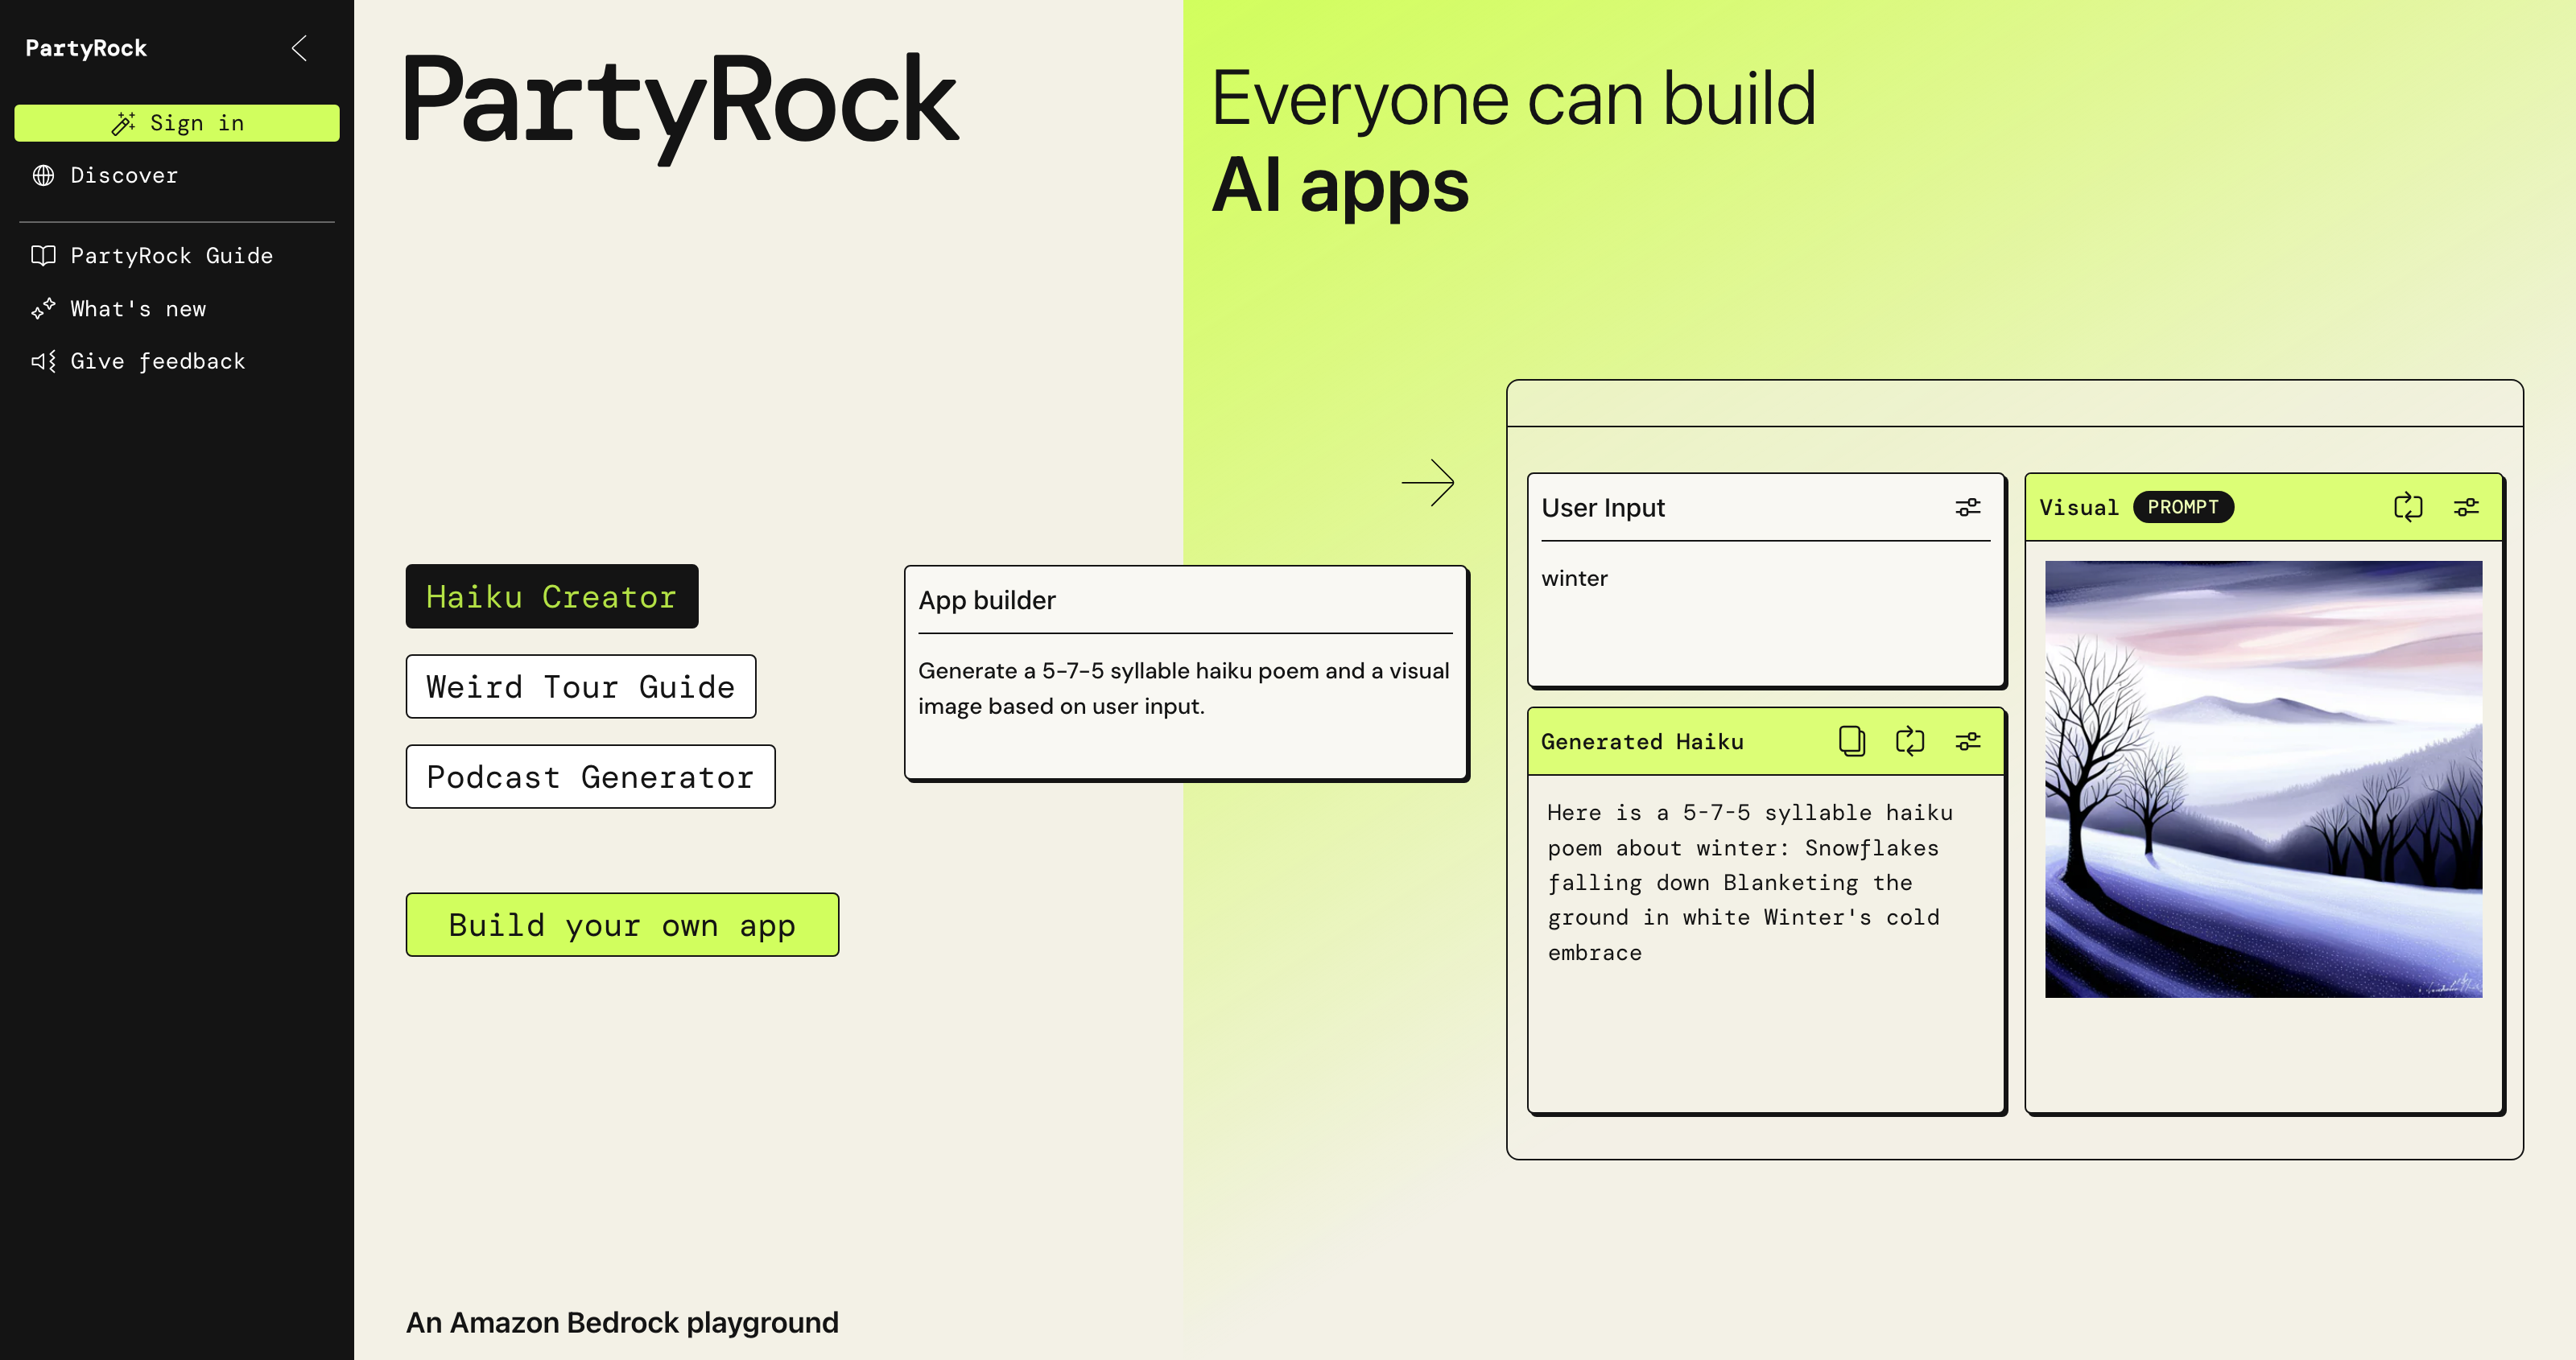2576x1360 pixels.
Task: Click the Give feedback megaphone icon
Action: 43,361
